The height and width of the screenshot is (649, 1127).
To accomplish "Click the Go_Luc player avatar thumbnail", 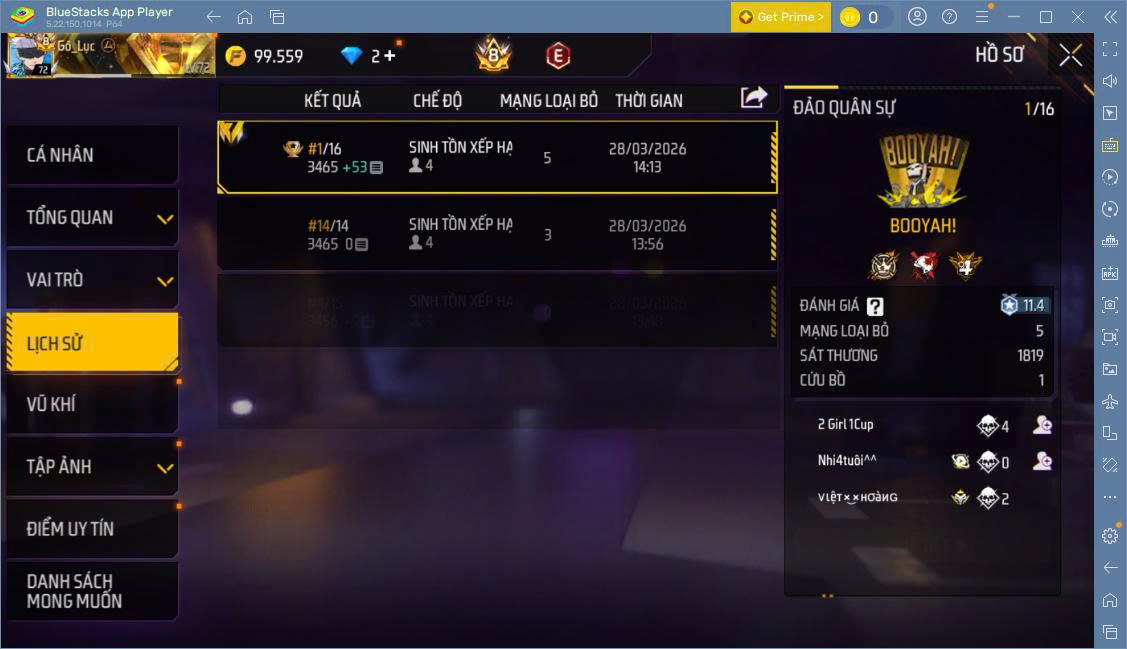I will 29,55.
